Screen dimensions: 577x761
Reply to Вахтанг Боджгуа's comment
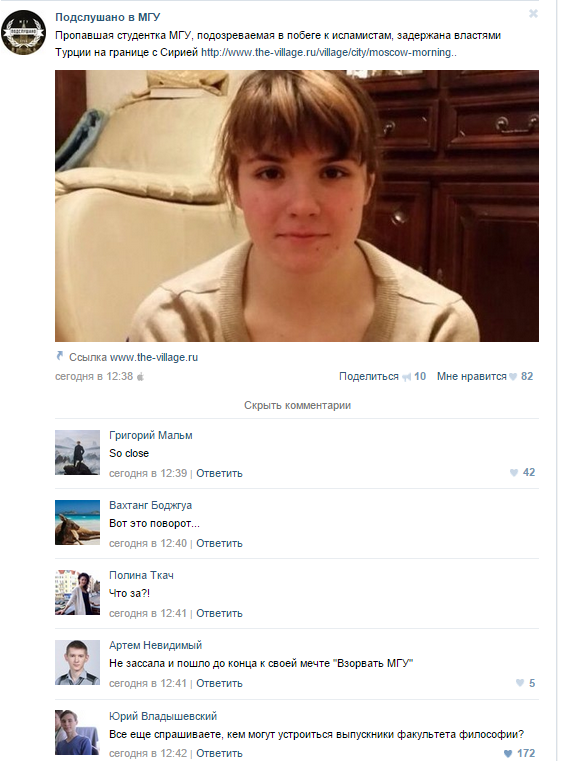point(219,543)
